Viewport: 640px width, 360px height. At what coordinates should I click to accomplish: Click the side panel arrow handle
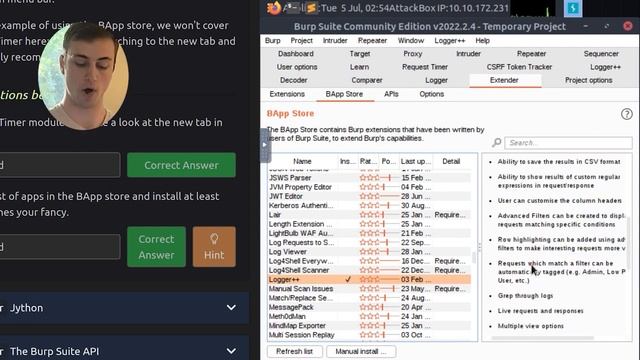click(x=264, y=144)
